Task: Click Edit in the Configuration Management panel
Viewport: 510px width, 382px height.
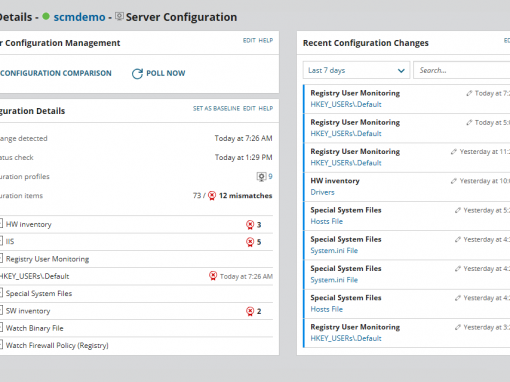Action: [x=249, y=40]
